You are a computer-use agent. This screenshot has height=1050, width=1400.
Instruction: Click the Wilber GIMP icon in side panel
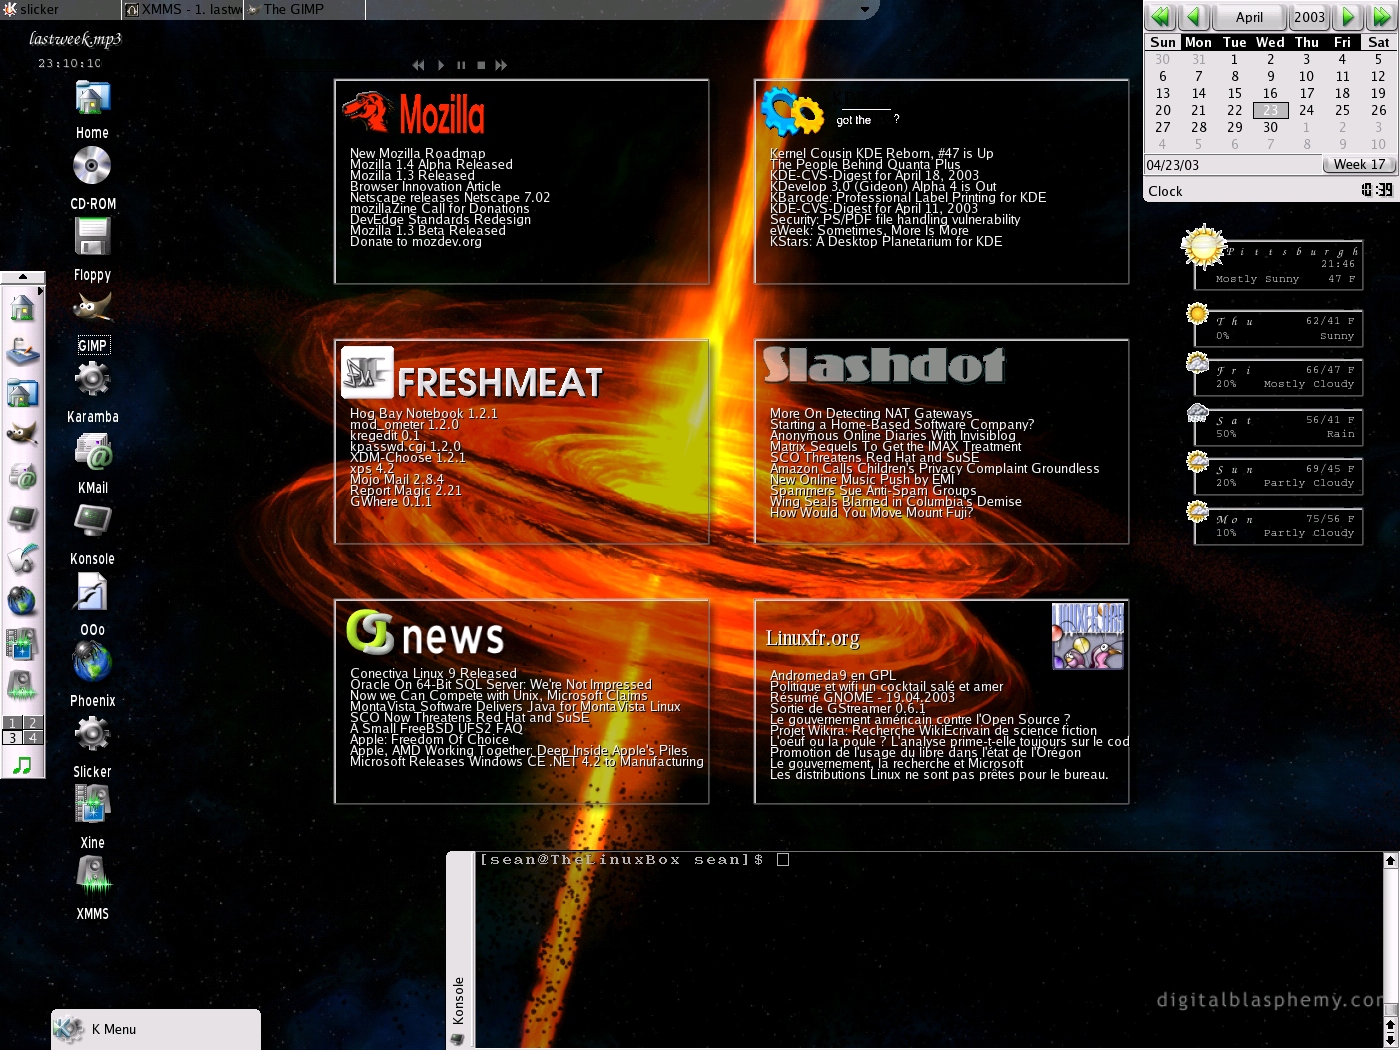point(22,434)
